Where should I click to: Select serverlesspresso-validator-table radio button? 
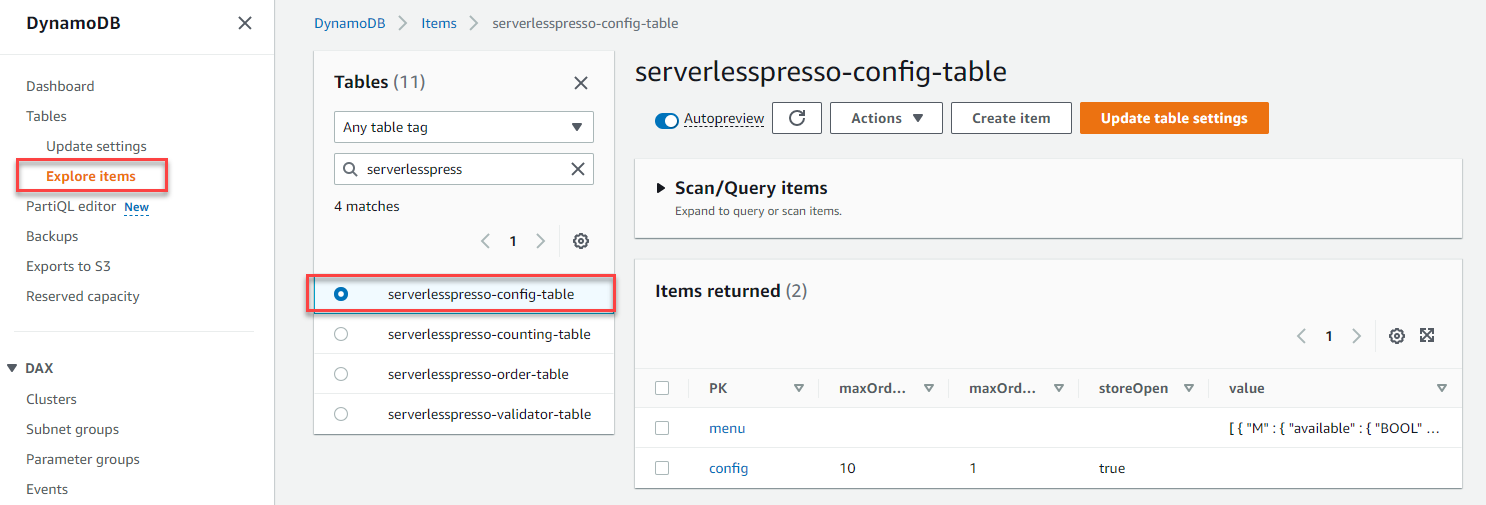pos(341,414)
